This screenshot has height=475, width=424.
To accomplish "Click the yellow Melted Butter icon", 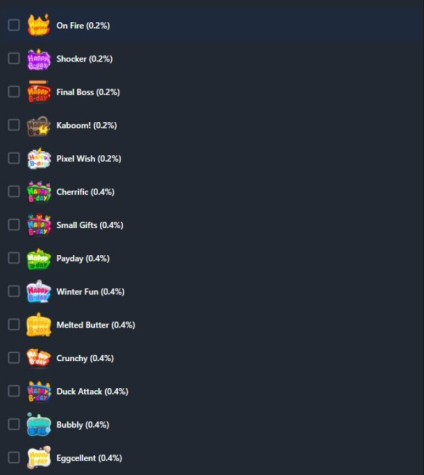I will (39, 325).
